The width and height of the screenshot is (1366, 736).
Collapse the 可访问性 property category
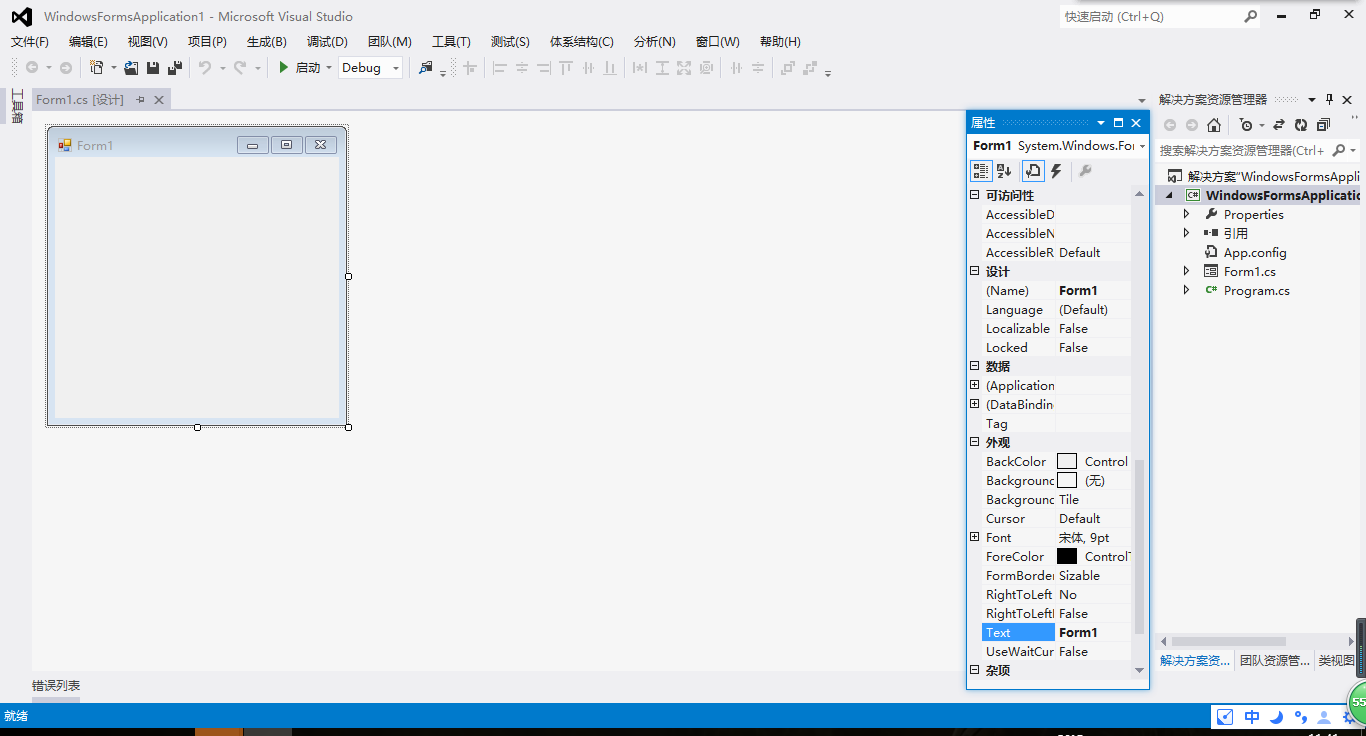[975, 196]
